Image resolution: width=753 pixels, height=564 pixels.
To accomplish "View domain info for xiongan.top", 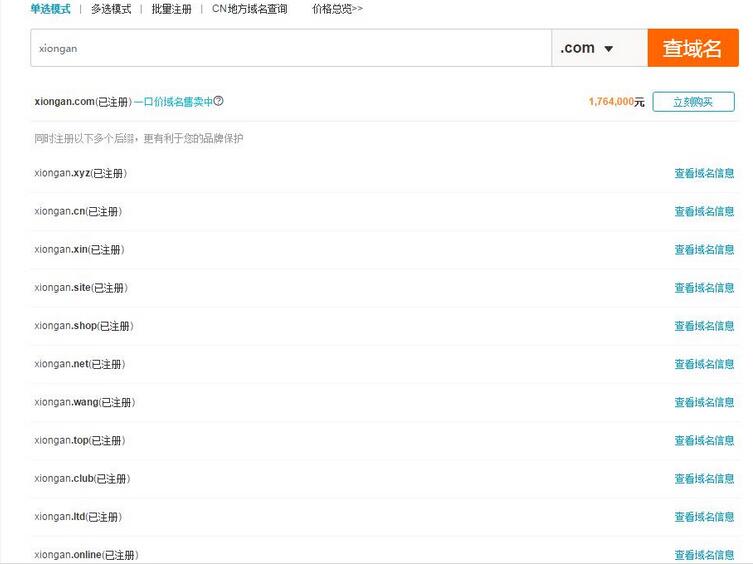I will coord(704,441).
